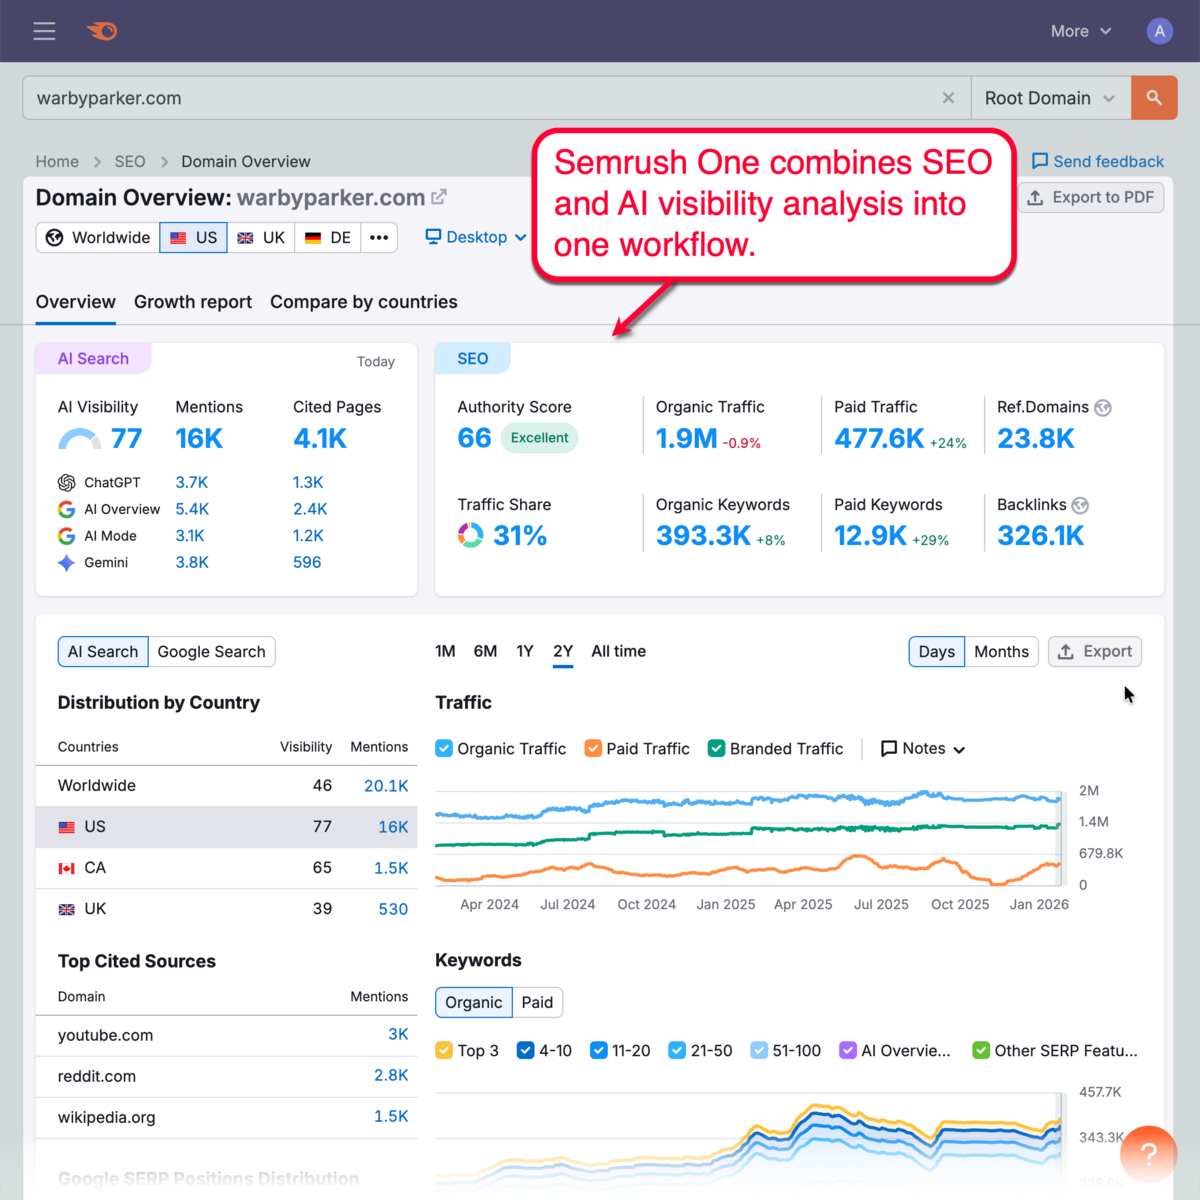Click the user avatar in the top bar
This screenshot has height=1200, width=1200.
pos(1159,31)
